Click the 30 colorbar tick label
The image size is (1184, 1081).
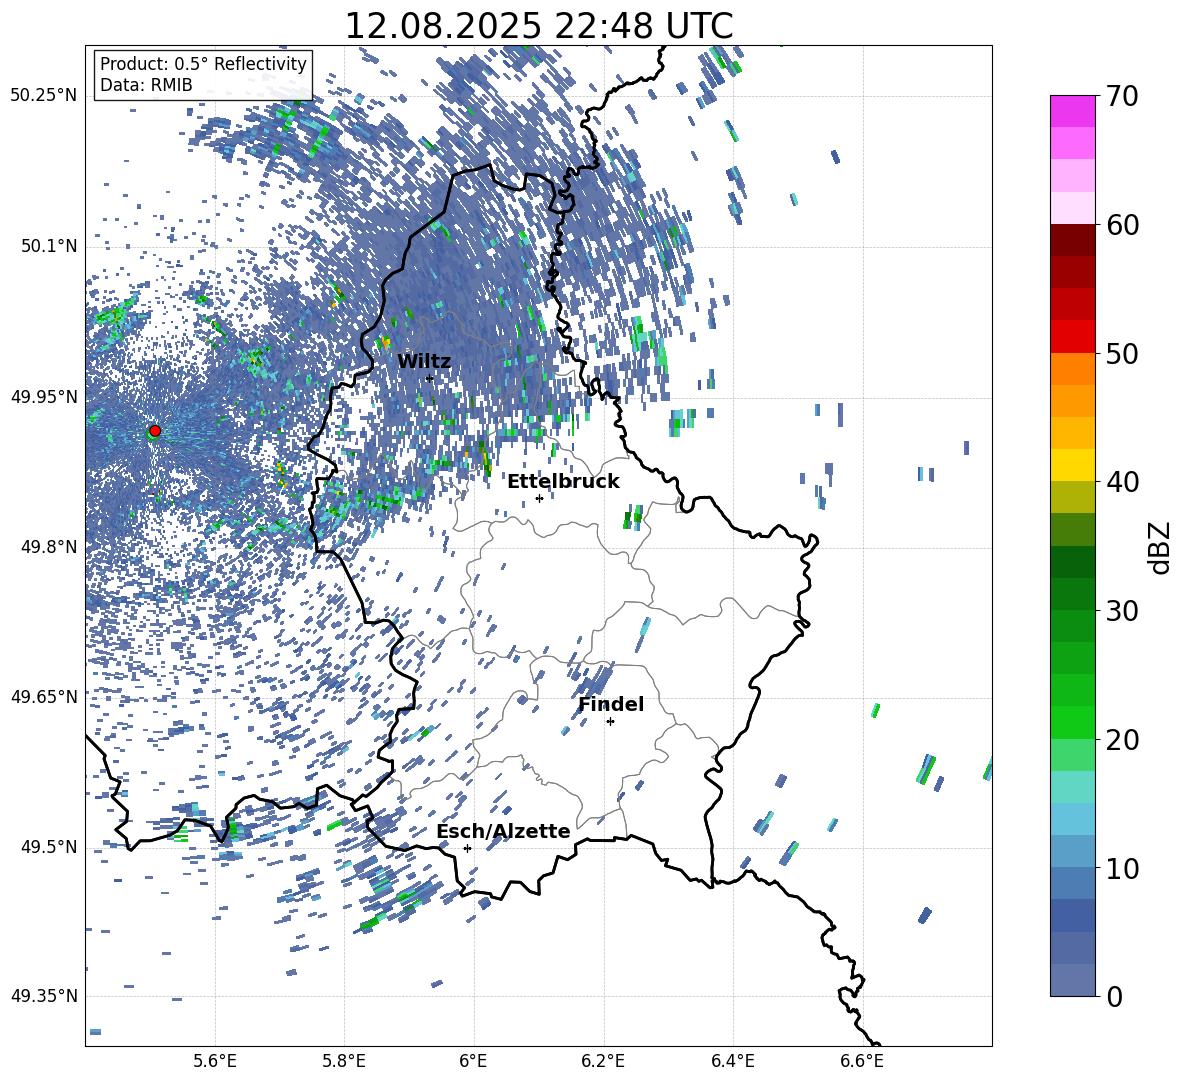point(1122,610)
